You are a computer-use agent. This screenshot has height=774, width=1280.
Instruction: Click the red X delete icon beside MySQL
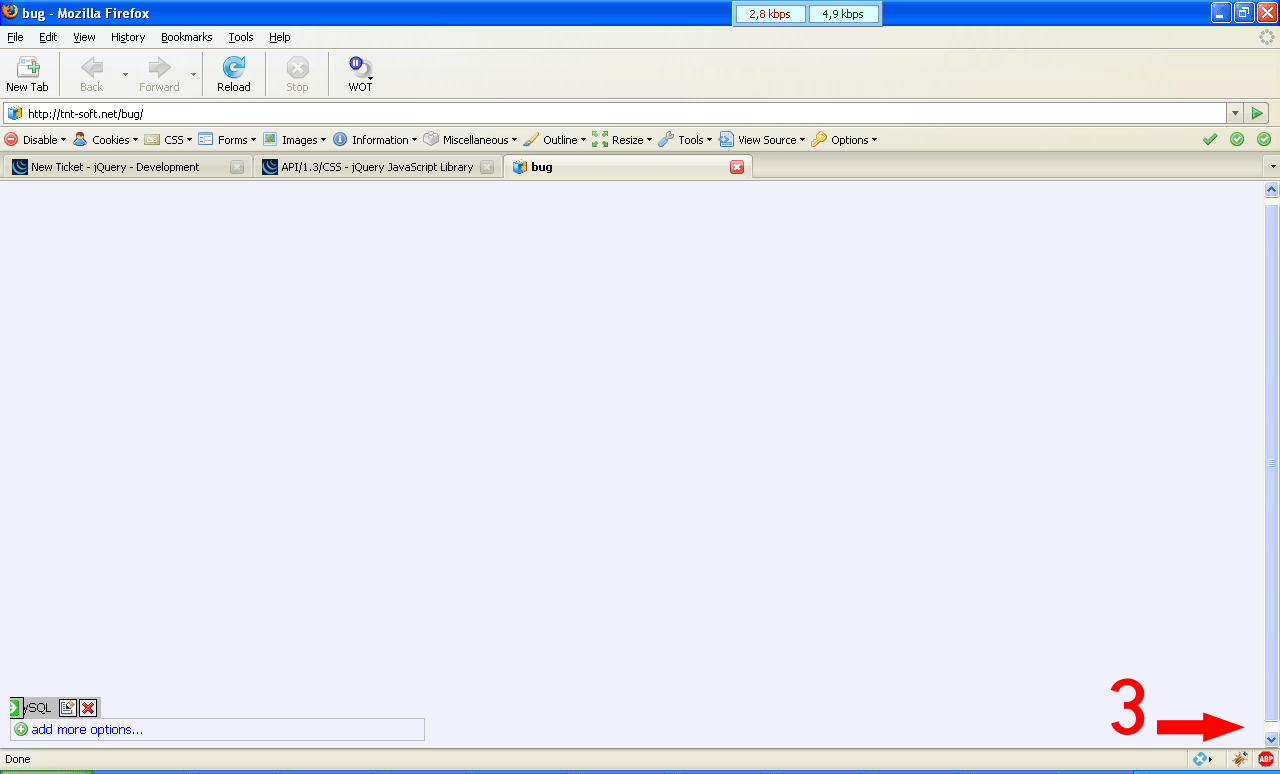coord(88,708)
